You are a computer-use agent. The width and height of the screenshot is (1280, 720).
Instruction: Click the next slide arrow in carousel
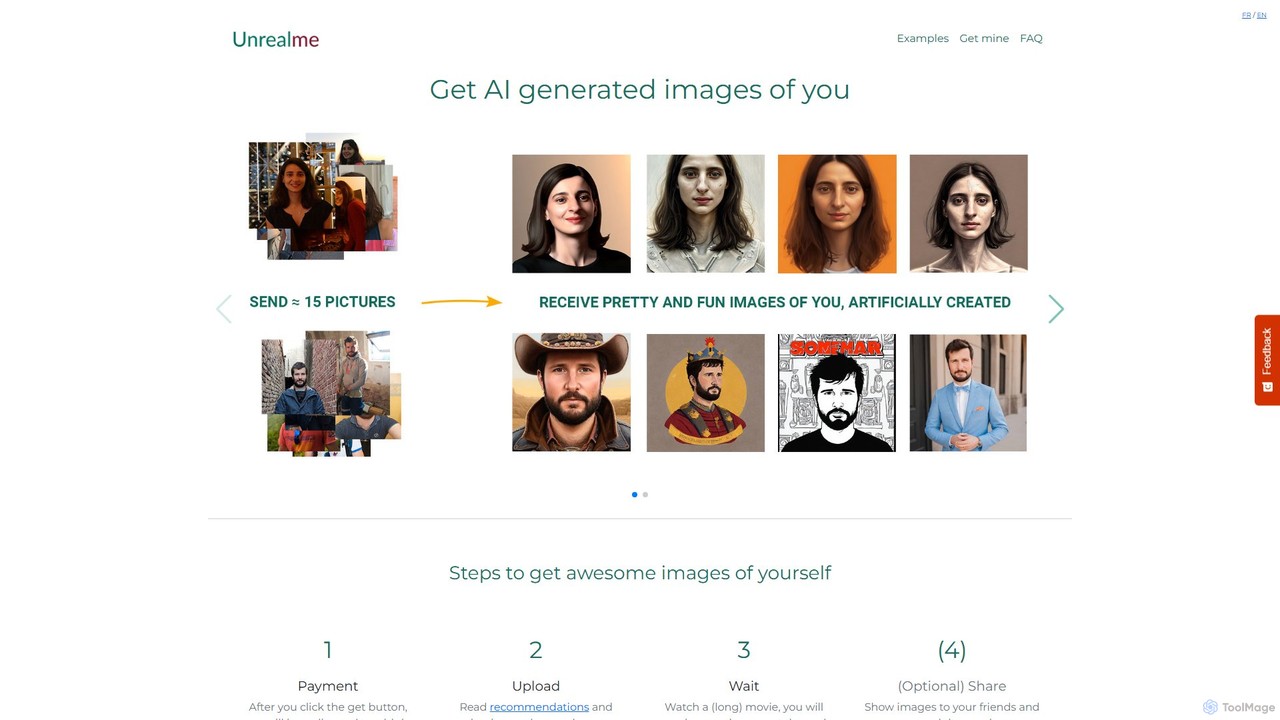coord(1056,309)
